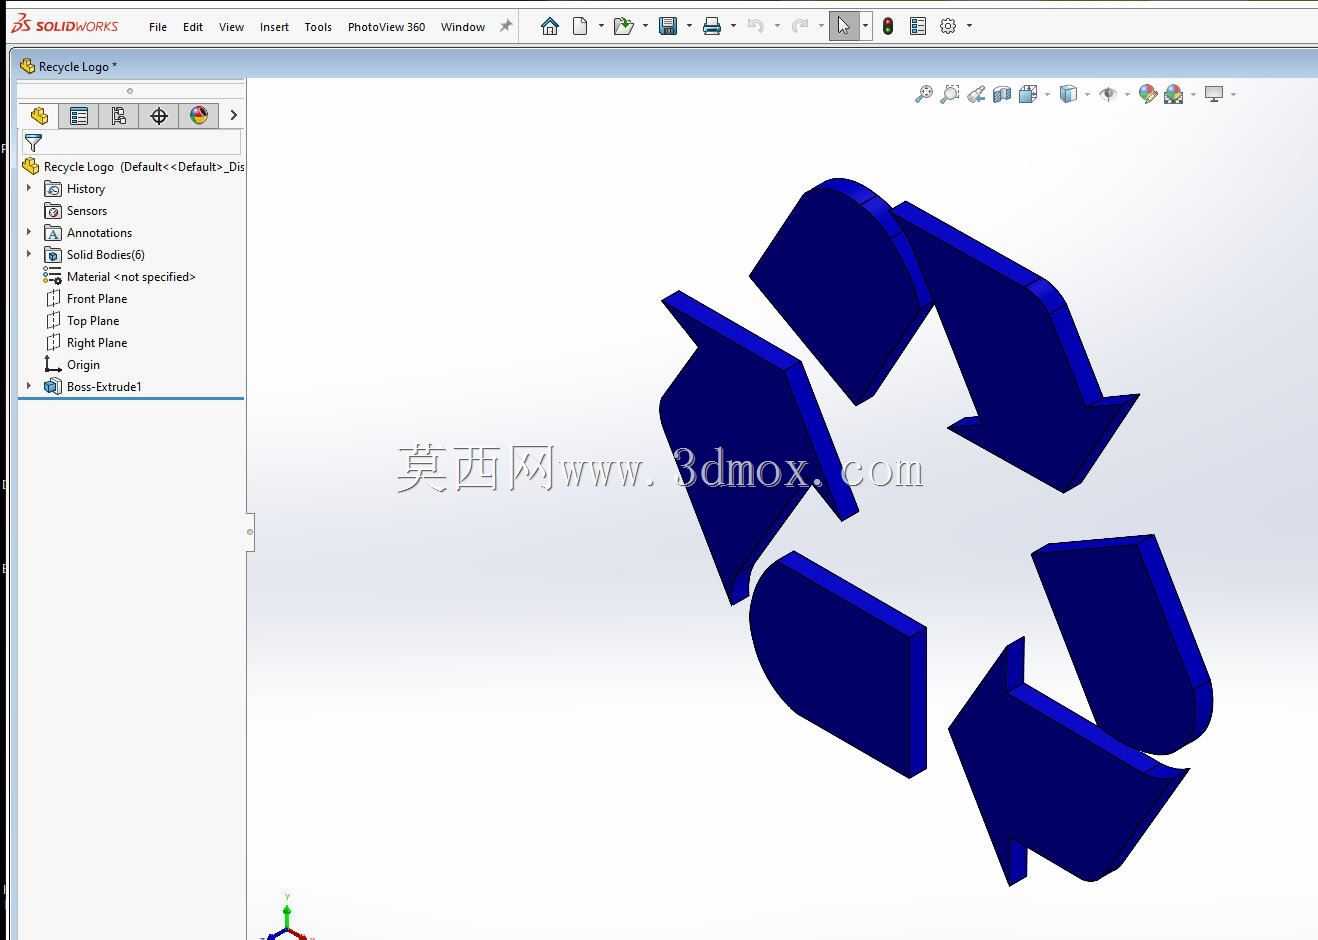Select the Recycle Logo root tree item
Viewport: 1318px width, 940px height.
pos(133,166)
